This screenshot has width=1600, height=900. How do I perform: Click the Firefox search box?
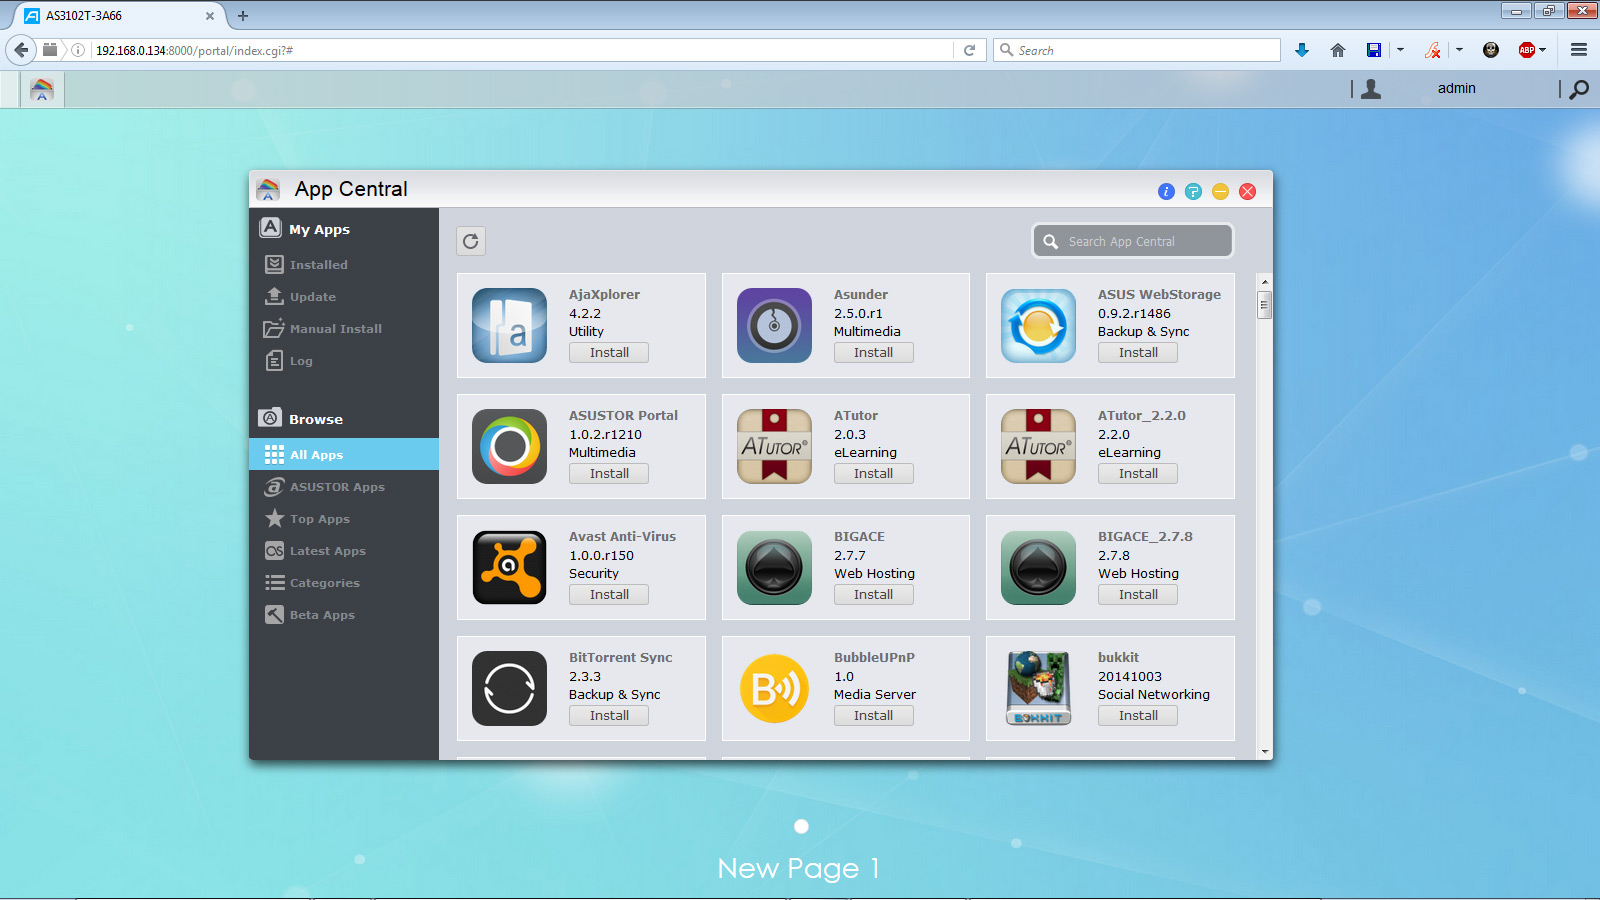1137,50
